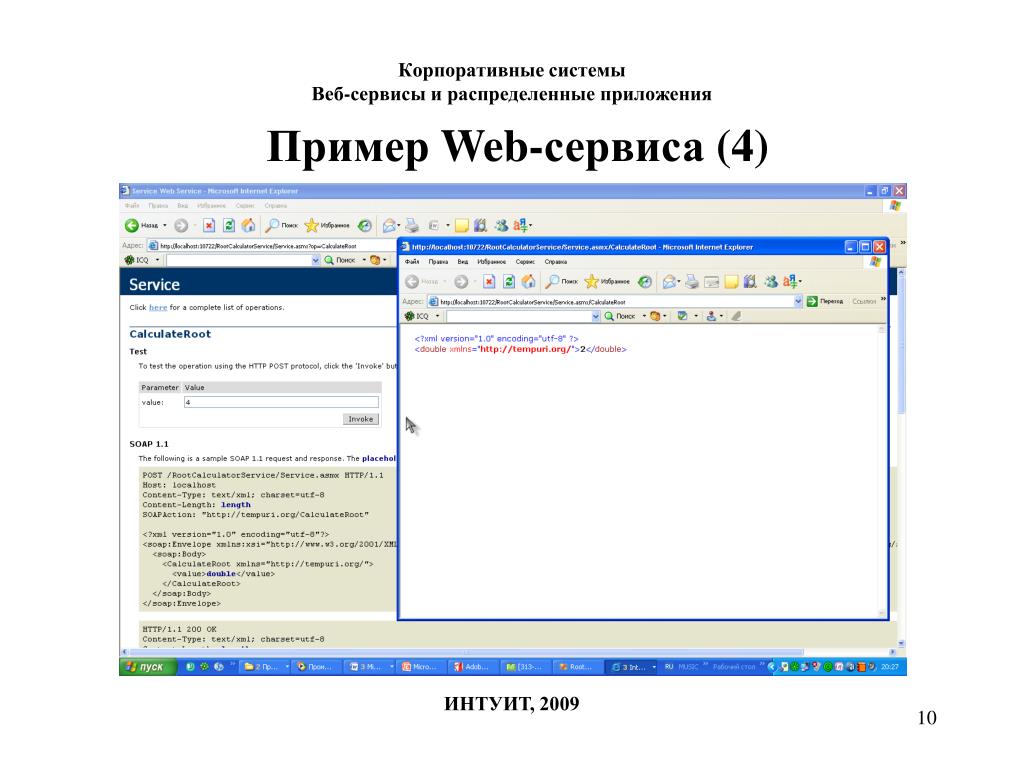Open Mail dropdown arrow in CalculateRoot toolbar
Image resolution: width=1024 pixels, height=768 pixels.
pos(679,281)
